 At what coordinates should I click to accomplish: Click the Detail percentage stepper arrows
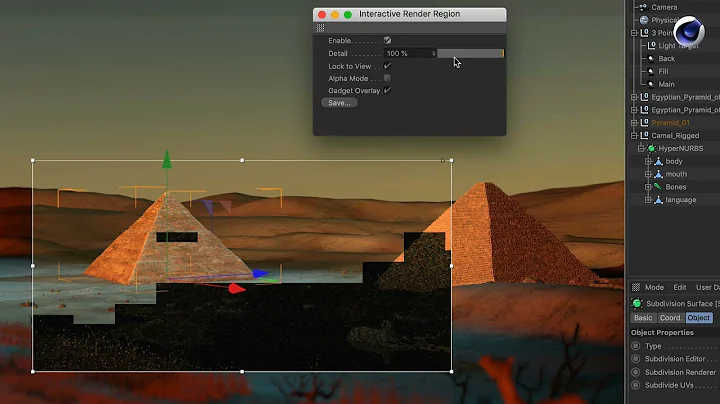click(433, 53)
